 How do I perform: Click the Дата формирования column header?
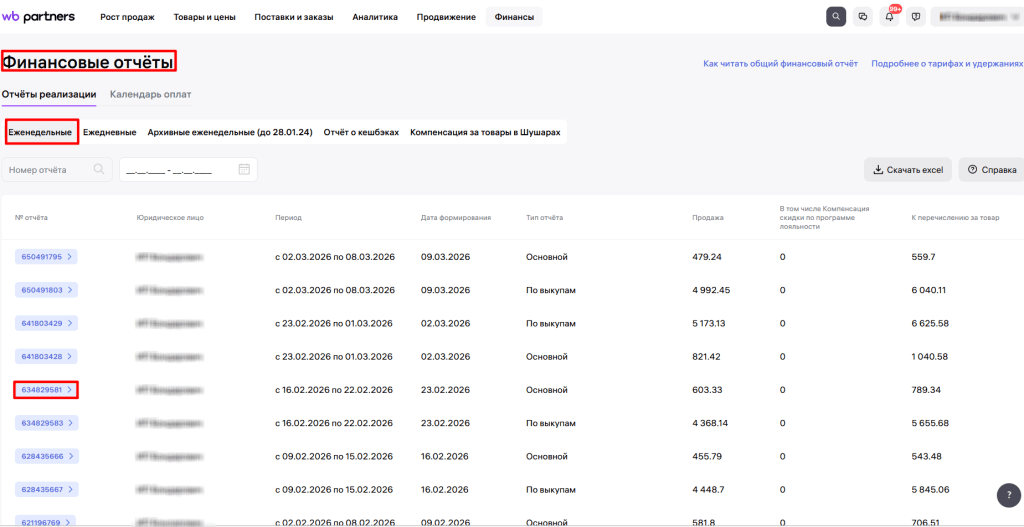(x=456, y=217)
